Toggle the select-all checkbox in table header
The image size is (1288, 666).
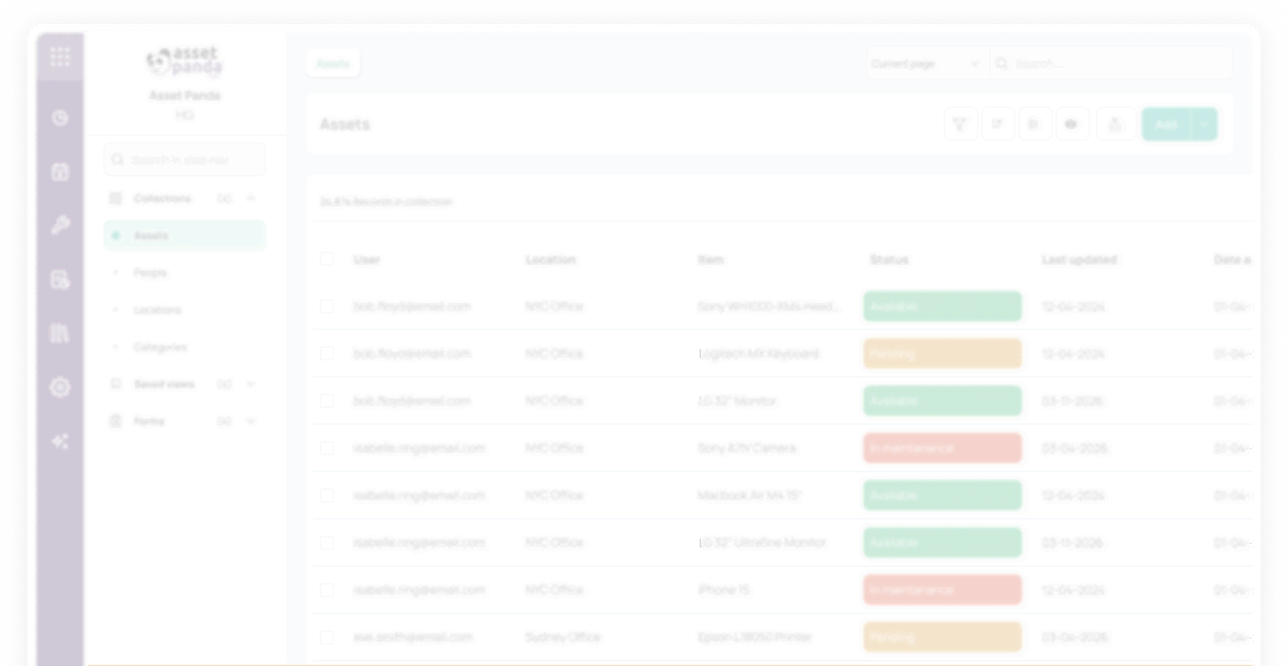327,259
